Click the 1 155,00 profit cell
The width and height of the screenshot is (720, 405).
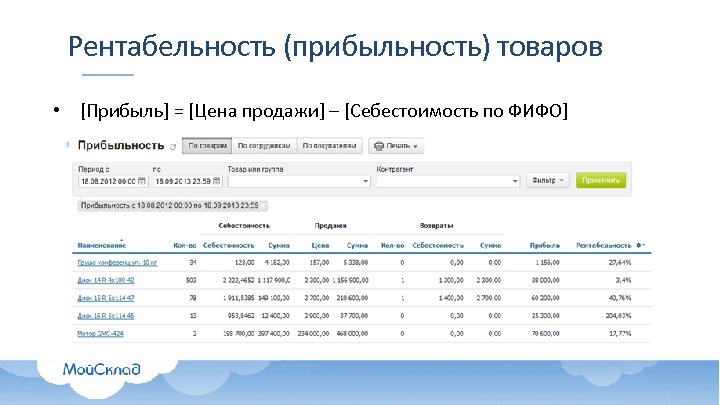point(547,263)
